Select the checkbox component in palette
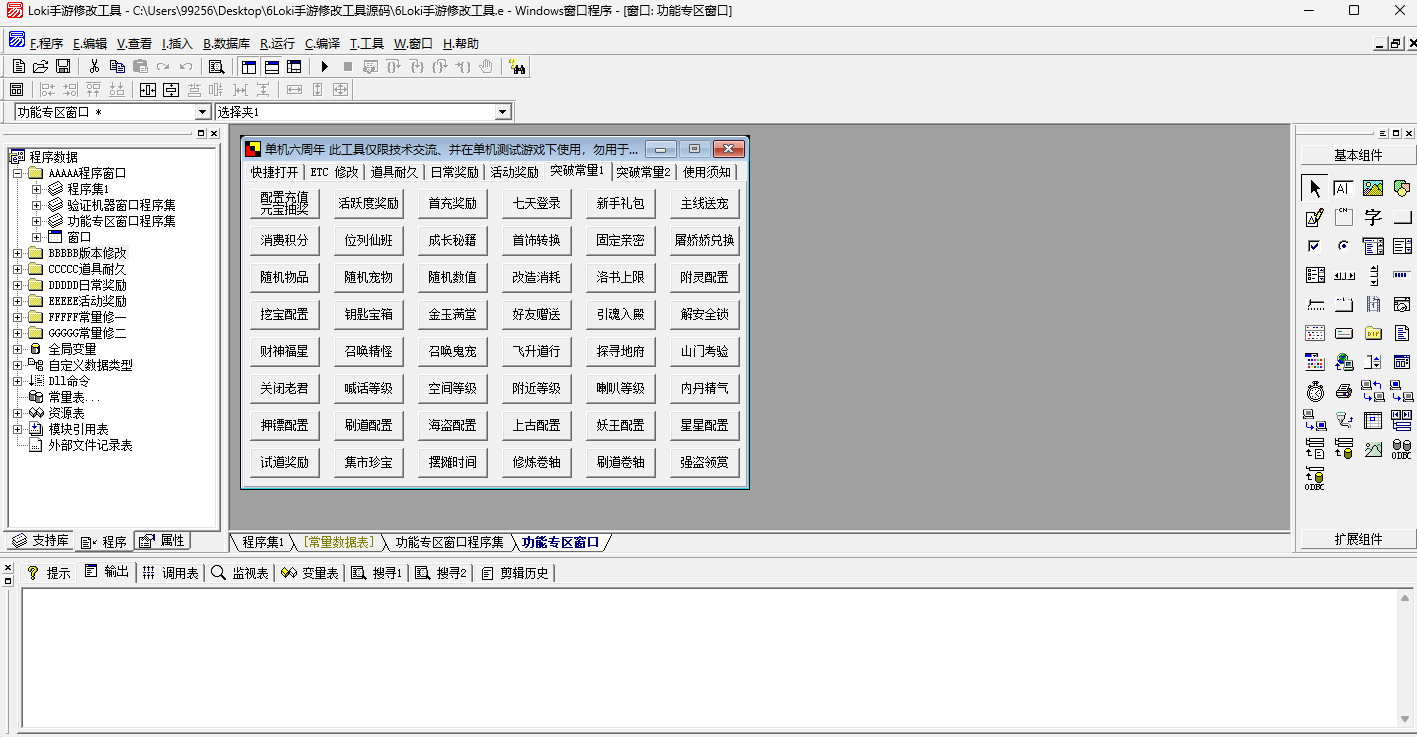 coord(1314,246)
